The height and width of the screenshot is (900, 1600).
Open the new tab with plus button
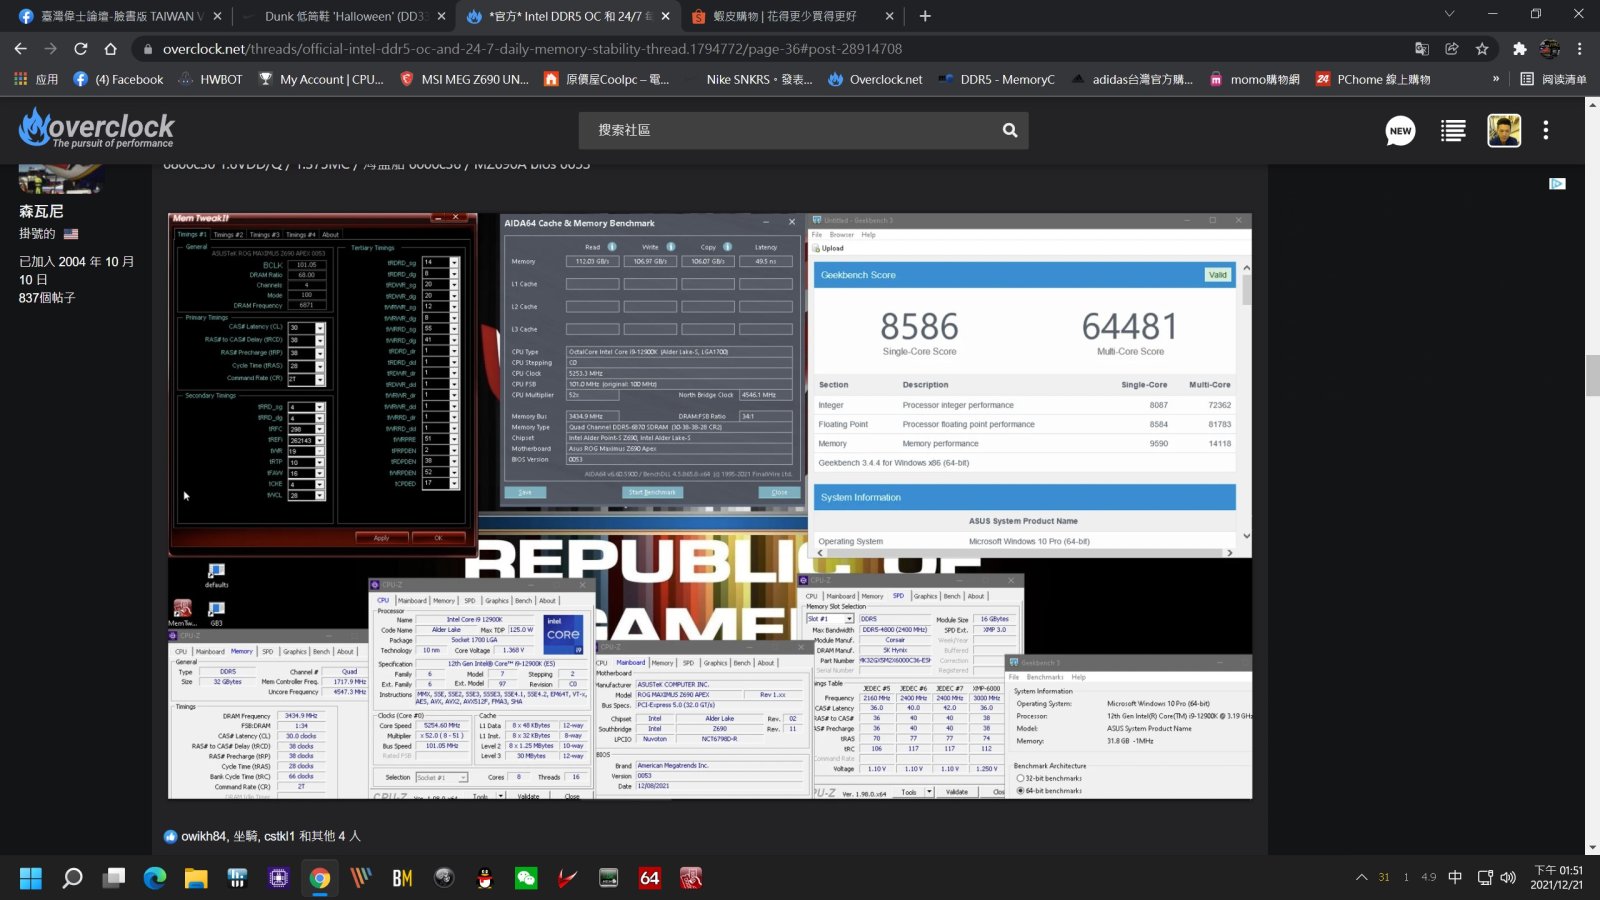925,16
